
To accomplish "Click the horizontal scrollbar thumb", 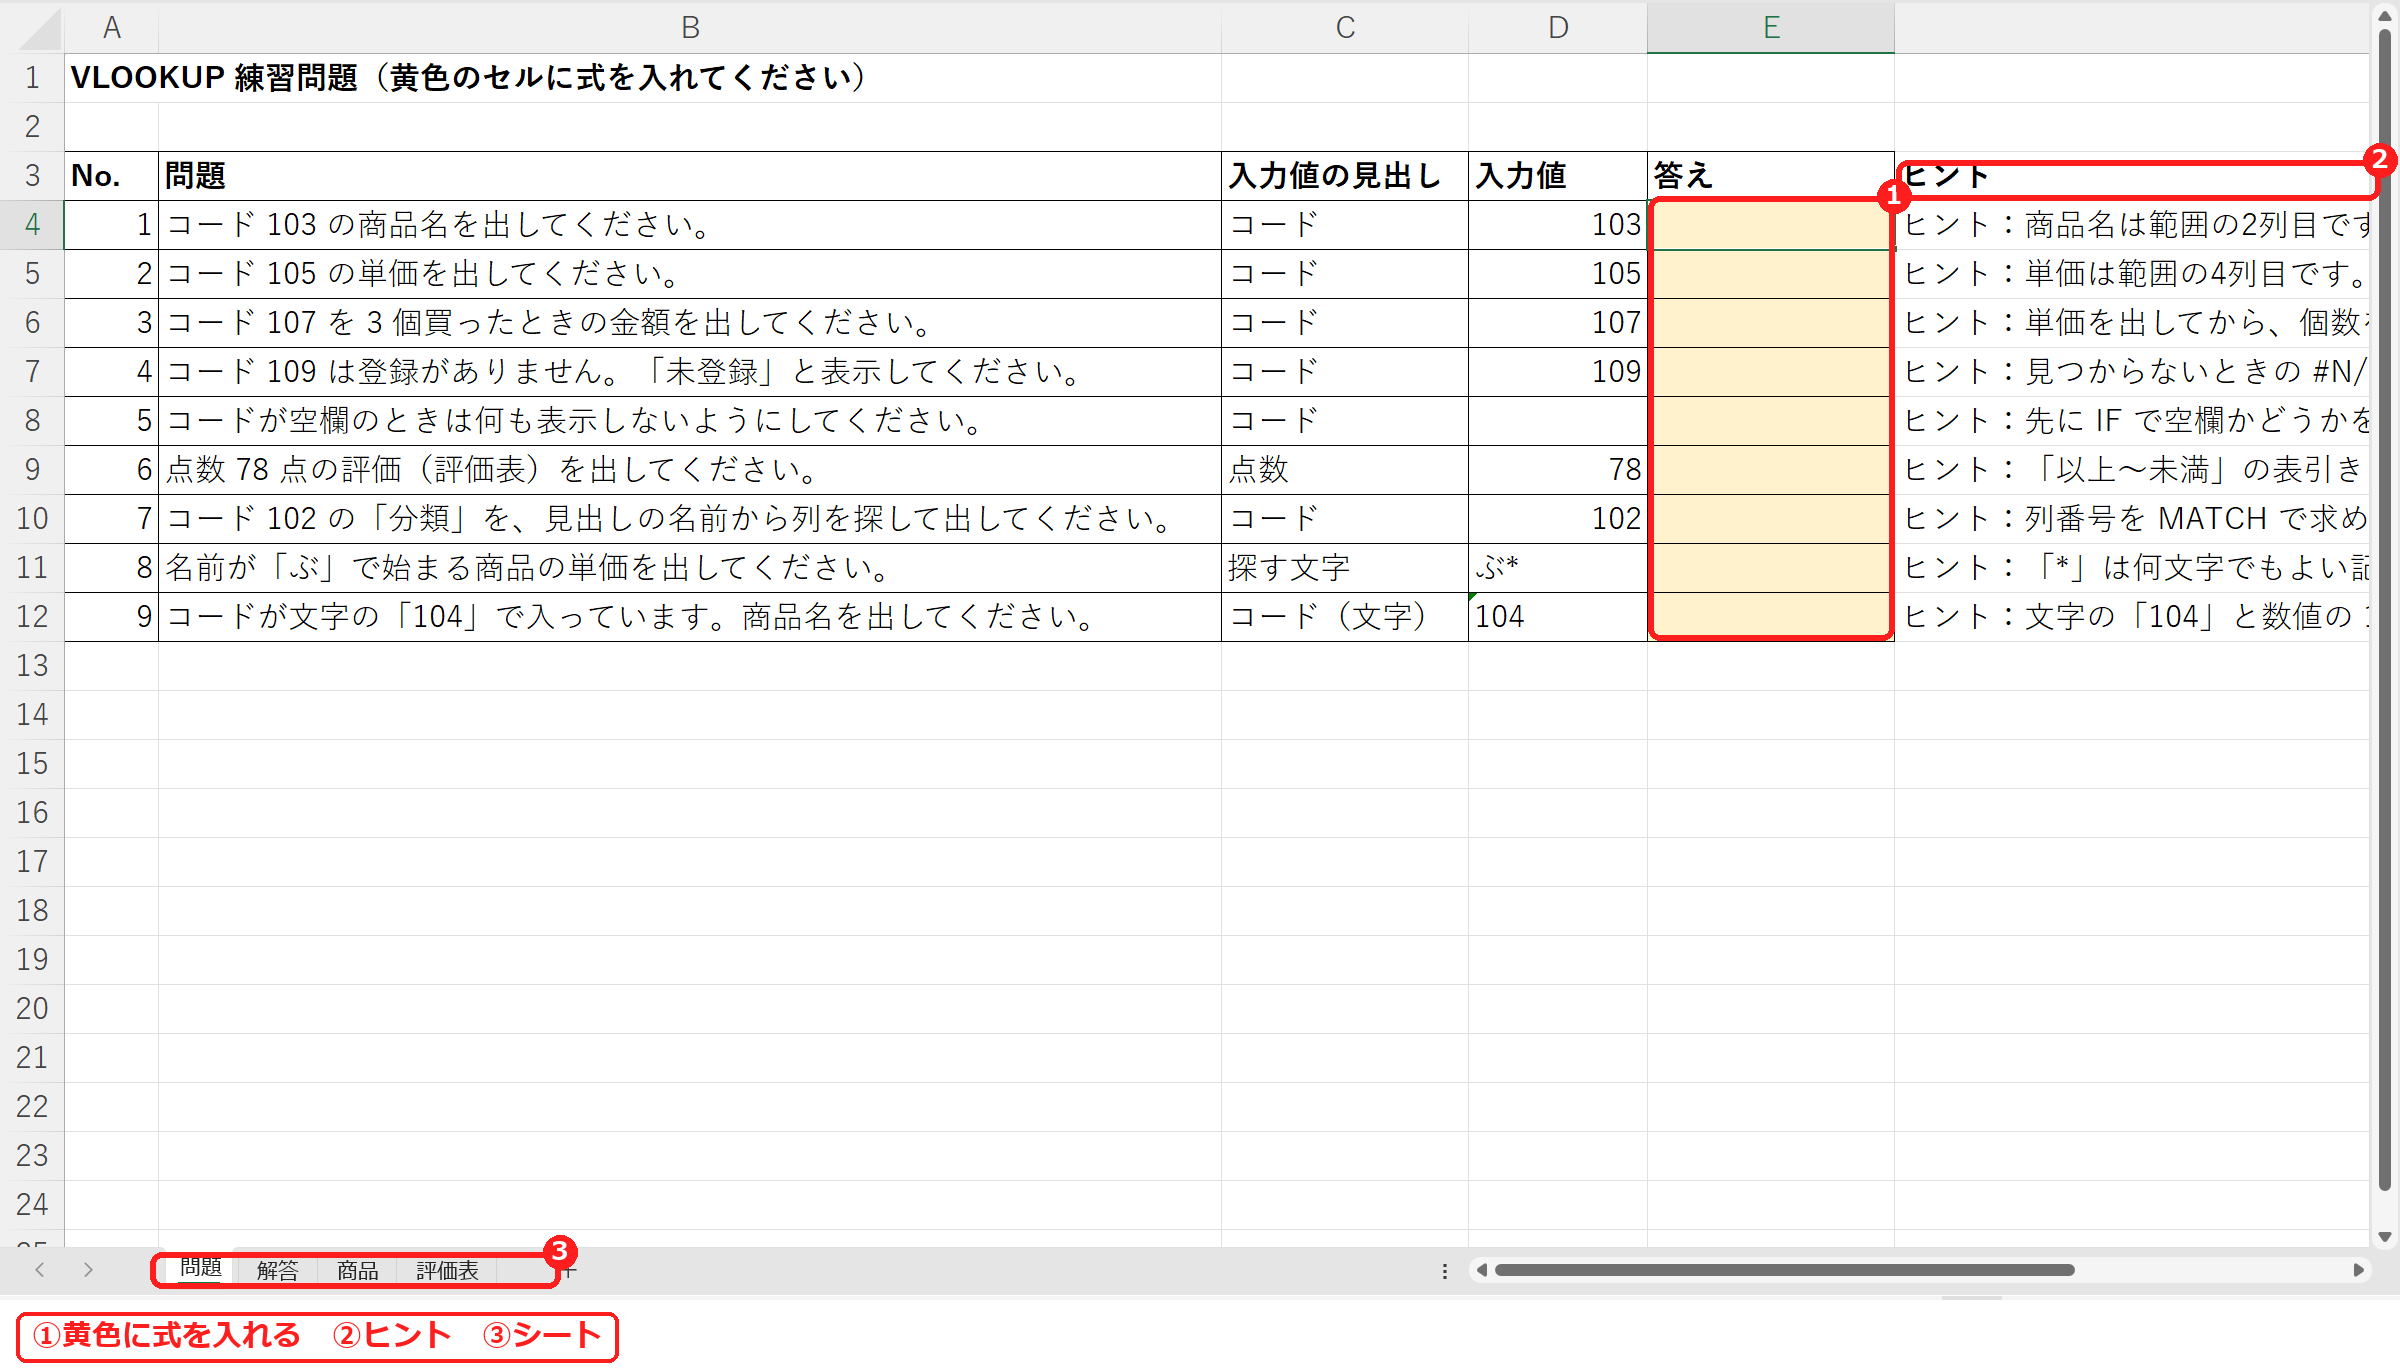I will pyautogui.click(x=1785, y=1270).
